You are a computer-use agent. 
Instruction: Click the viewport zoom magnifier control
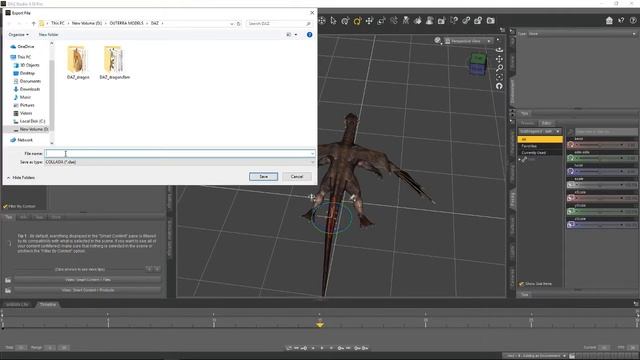click(499, 68)
